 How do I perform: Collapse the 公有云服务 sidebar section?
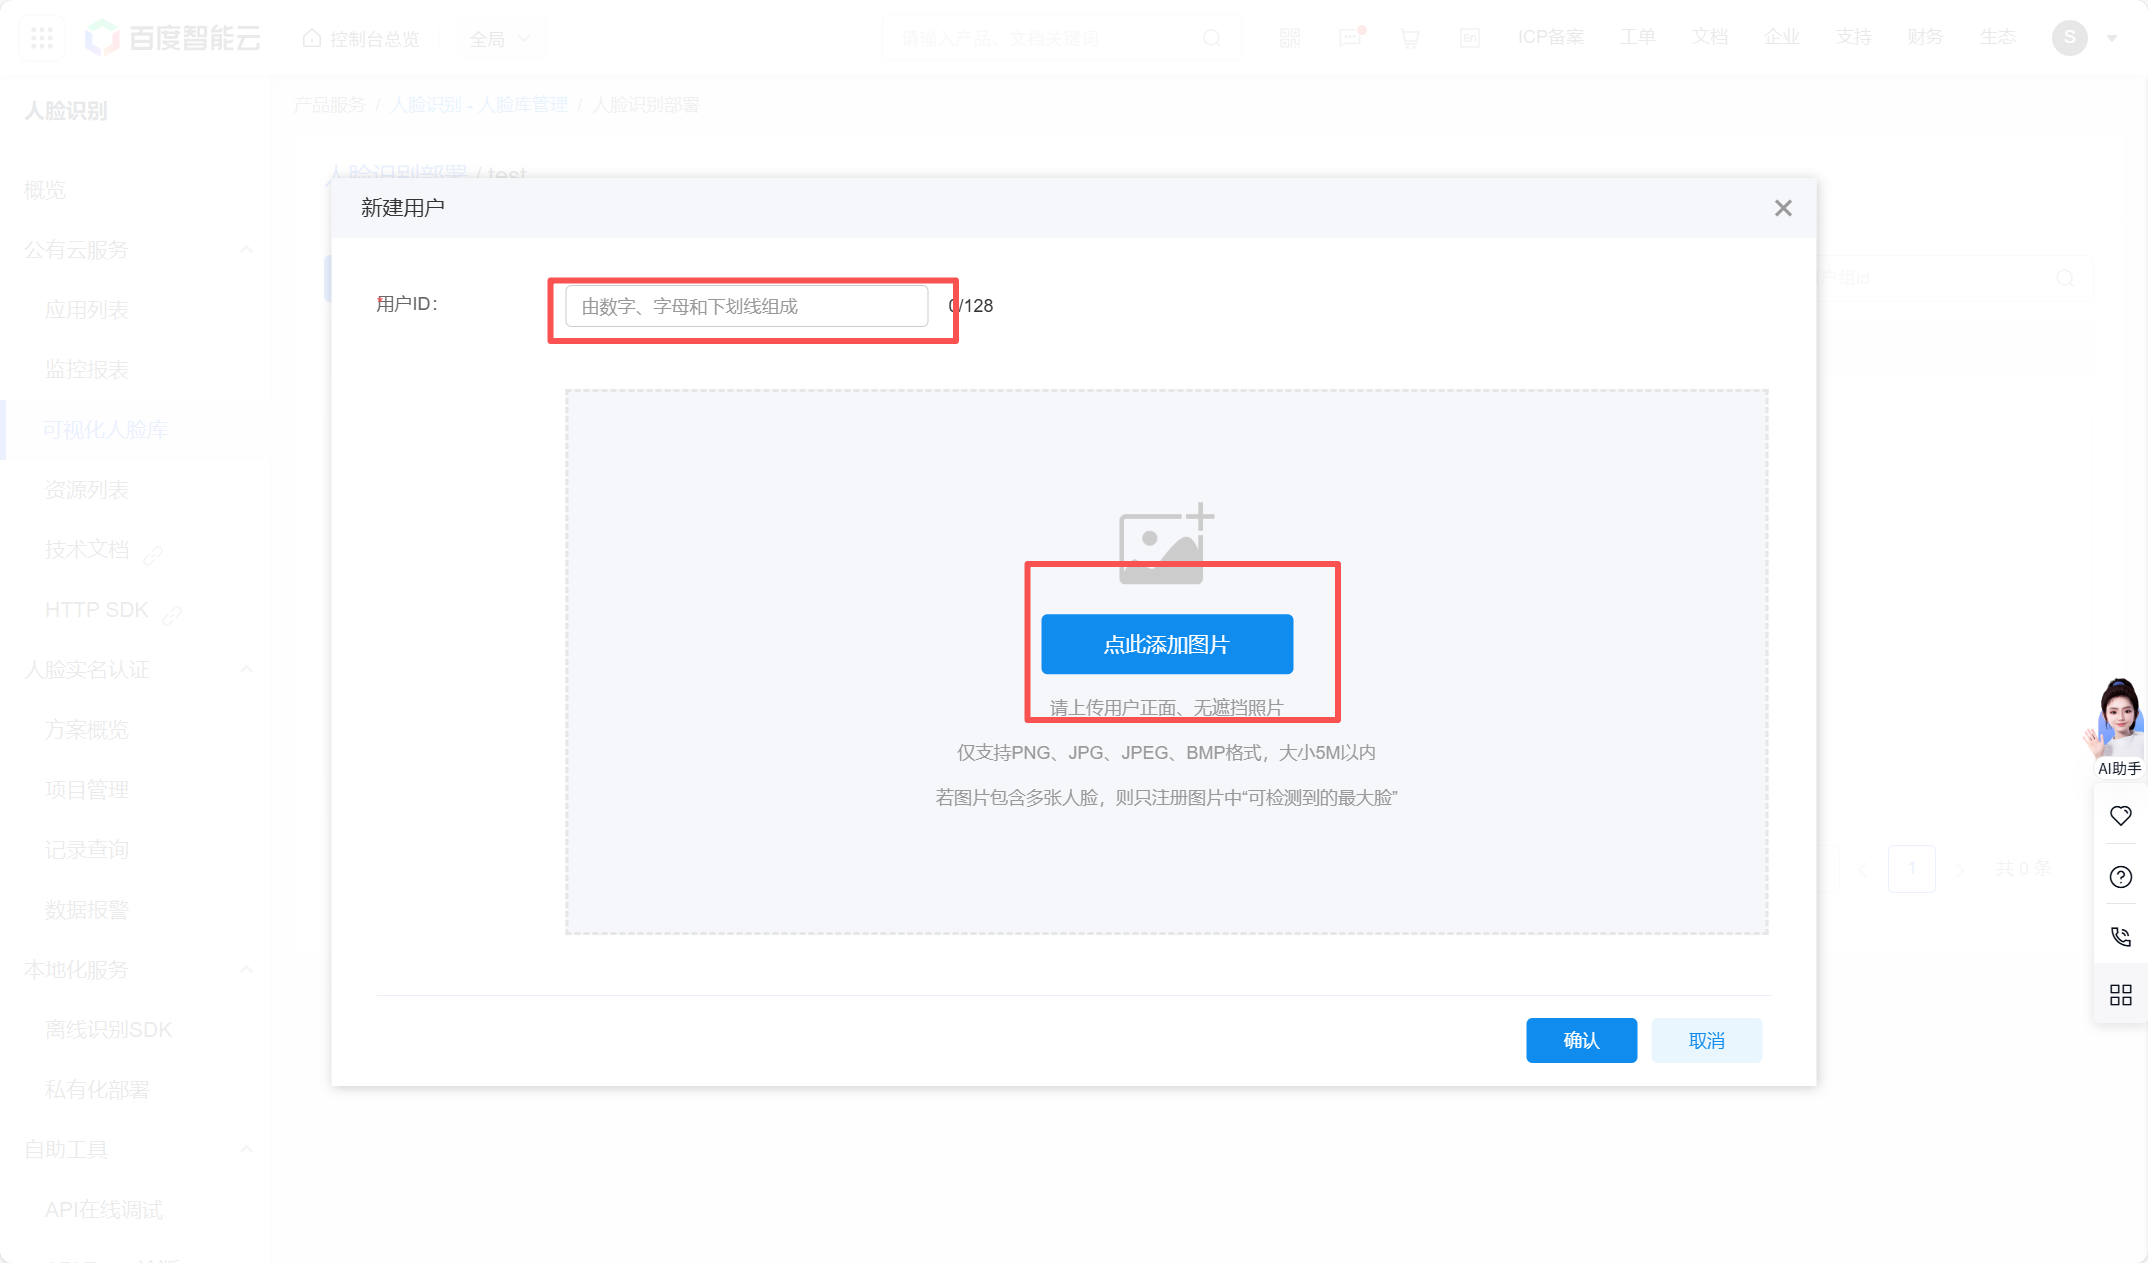(x=246, y=249)
